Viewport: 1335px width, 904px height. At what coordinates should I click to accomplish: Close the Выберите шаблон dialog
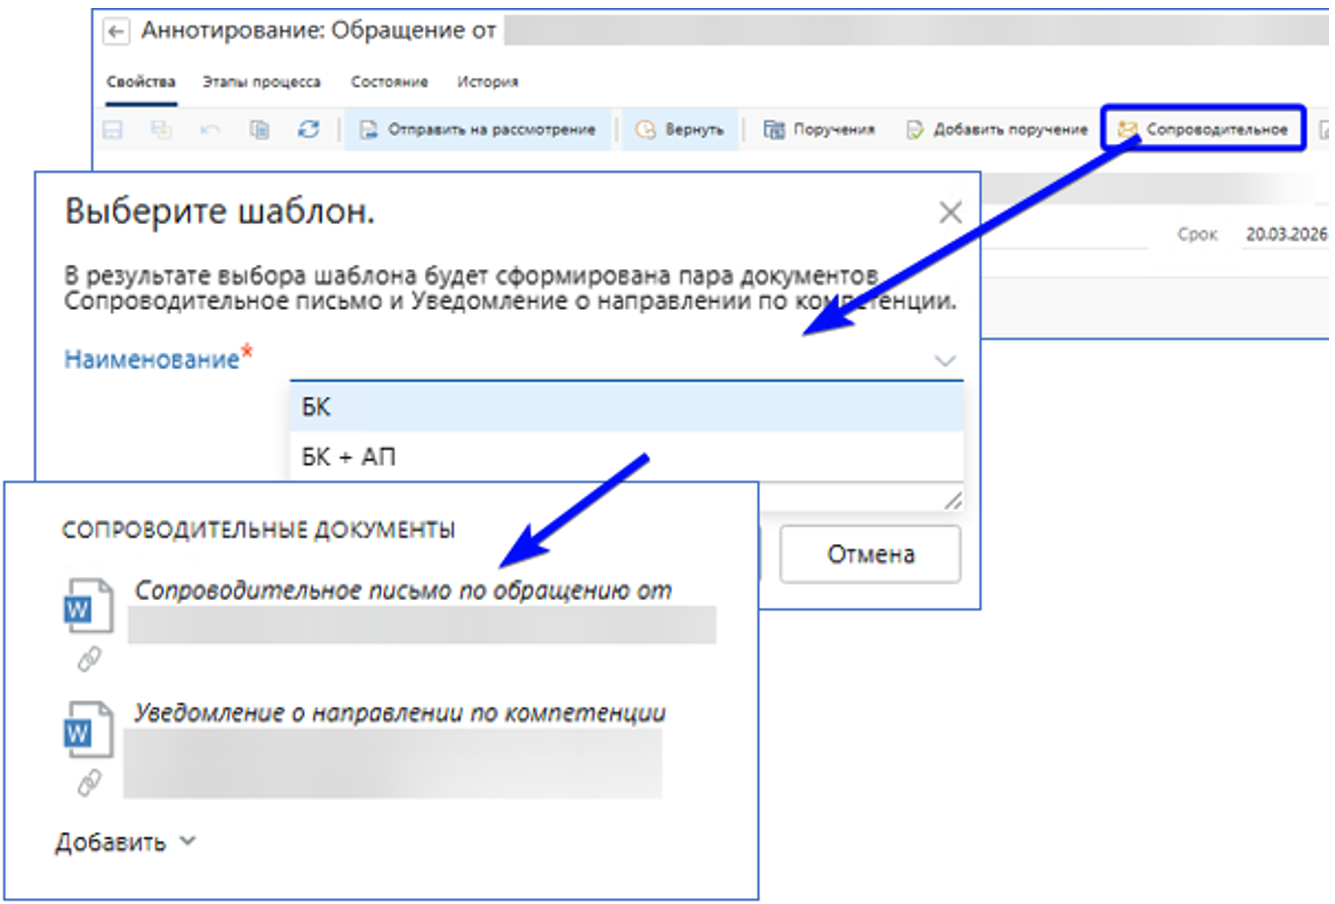click(950, 212)
